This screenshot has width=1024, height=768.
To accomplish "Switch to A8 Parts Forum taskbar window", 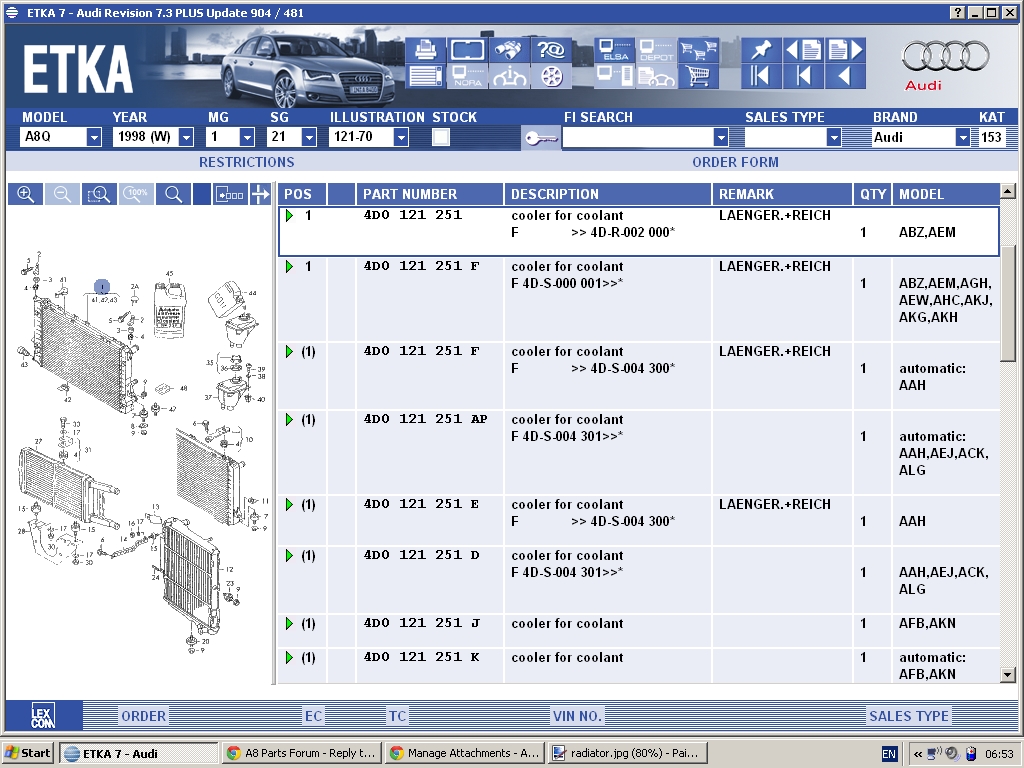I will (301, 753).
